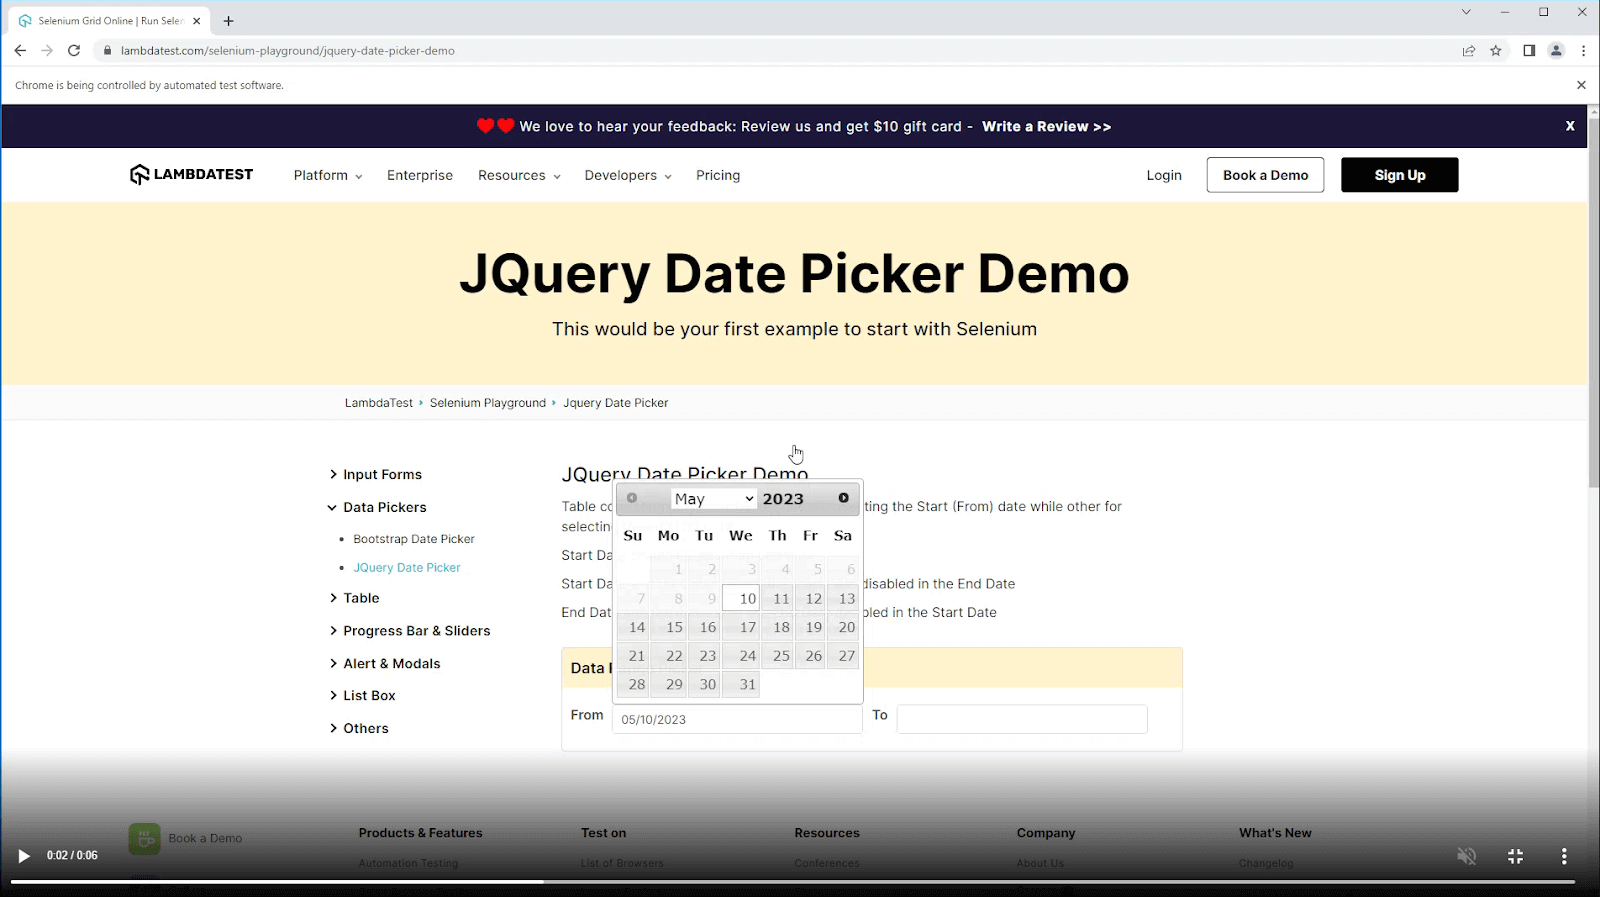
Task: Choose date 28 in calendar
Action: coord(633,685)
